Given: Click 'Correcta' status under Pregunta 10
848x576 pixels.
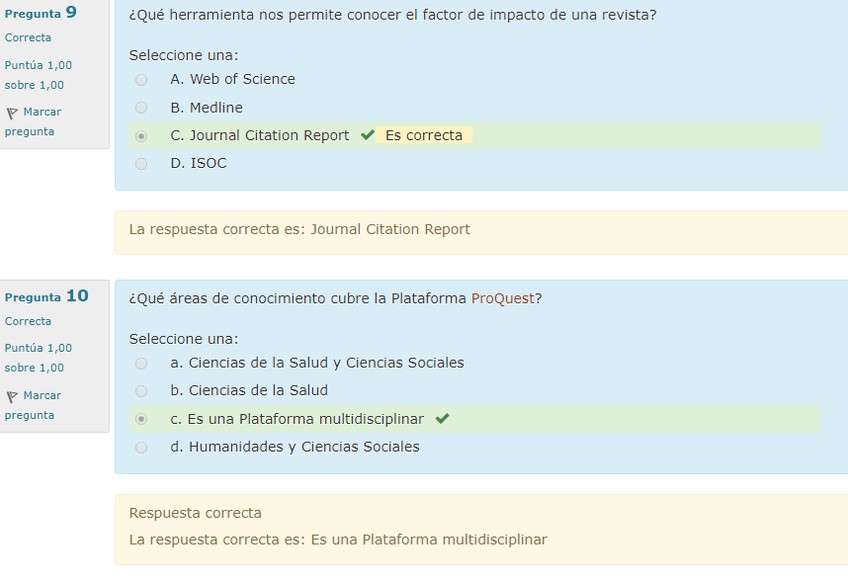Looking at the screenshot, I should click(x=28, y=321).
